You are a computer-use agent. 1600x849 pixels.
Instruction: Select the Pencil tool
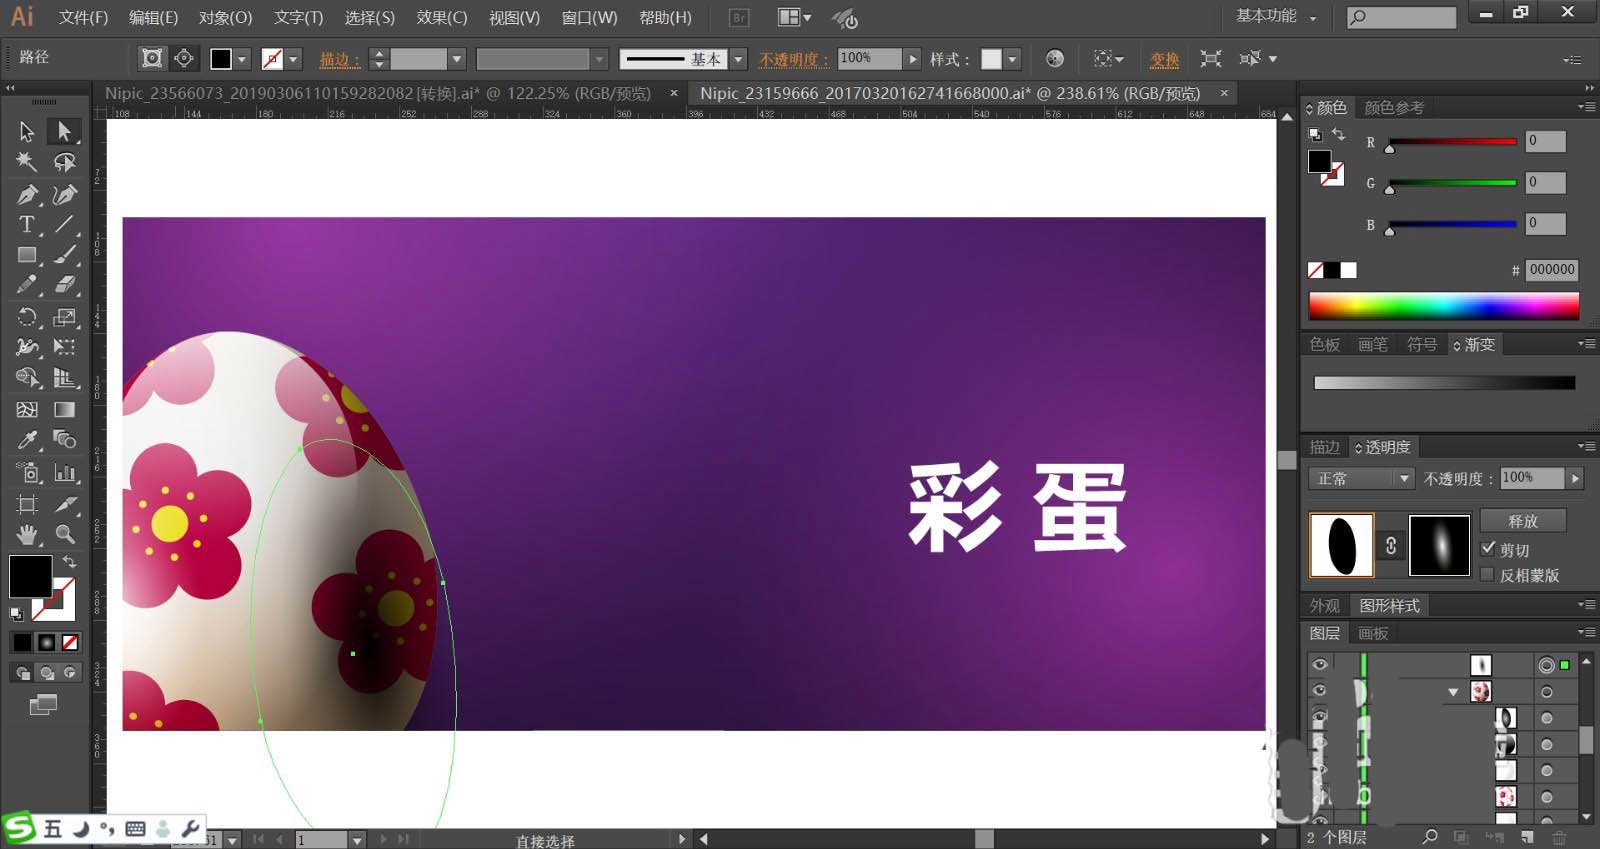tap(27, 286)
